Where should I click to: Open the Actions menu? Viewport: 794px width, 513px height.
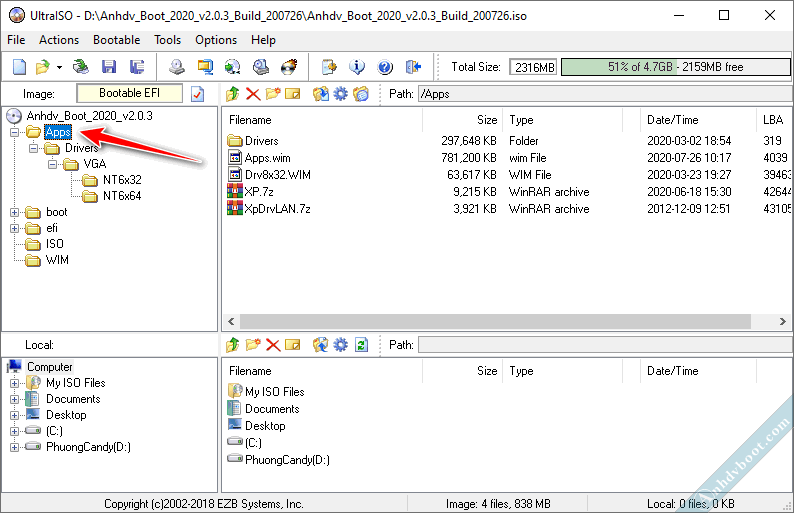click(x=59, y=40)
